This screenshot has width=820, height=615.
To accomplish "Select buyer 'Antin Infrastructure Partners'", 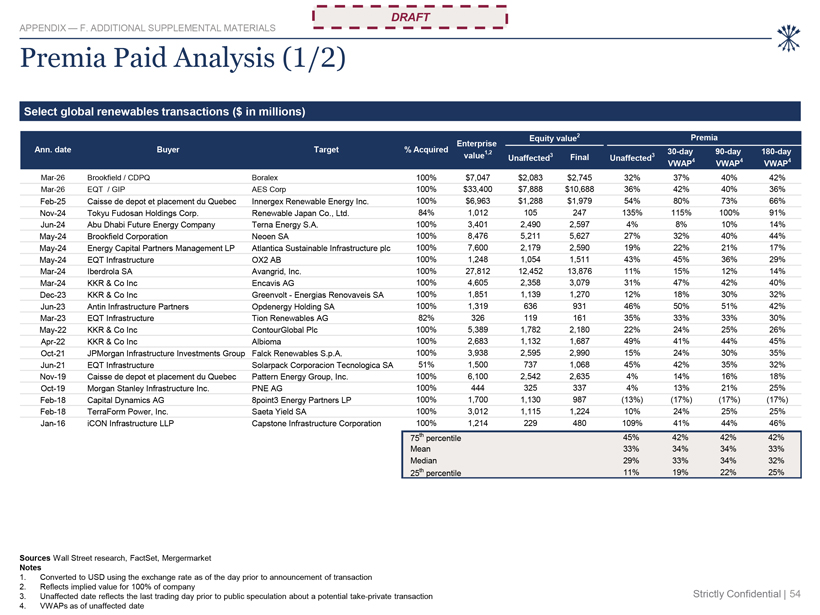I will point(138,306).
